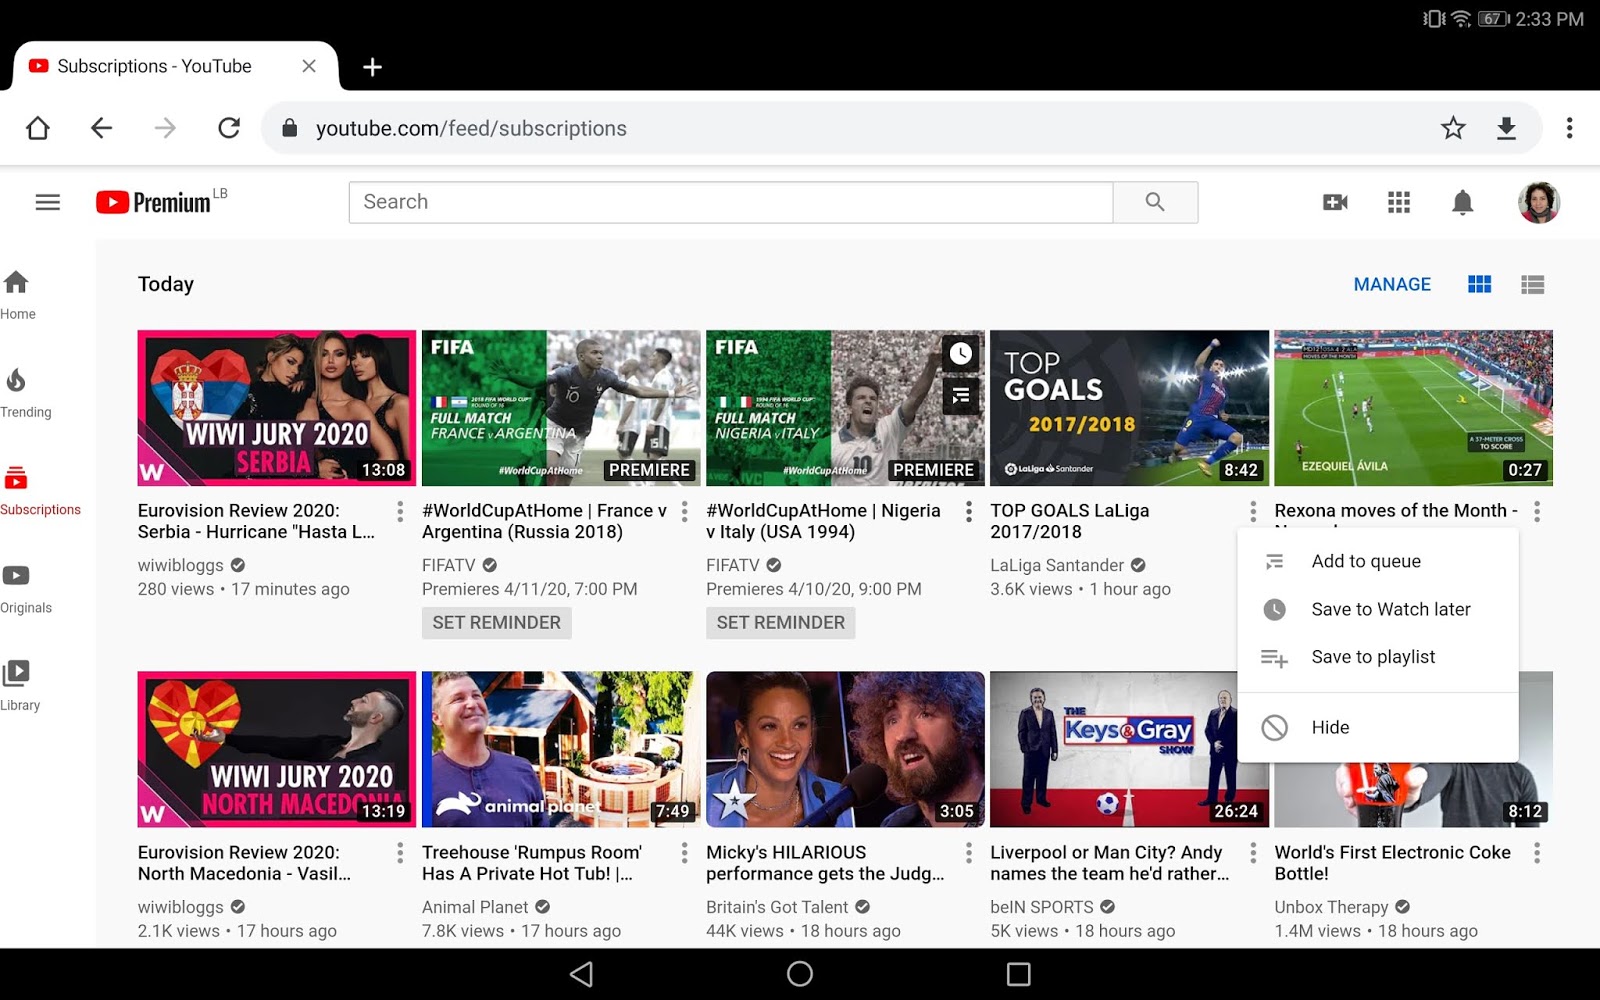Open options for Eurovision North Macedonia video
This screenshot has width=1600, height=1000.
pyautogui.click(x=400, y=853)
